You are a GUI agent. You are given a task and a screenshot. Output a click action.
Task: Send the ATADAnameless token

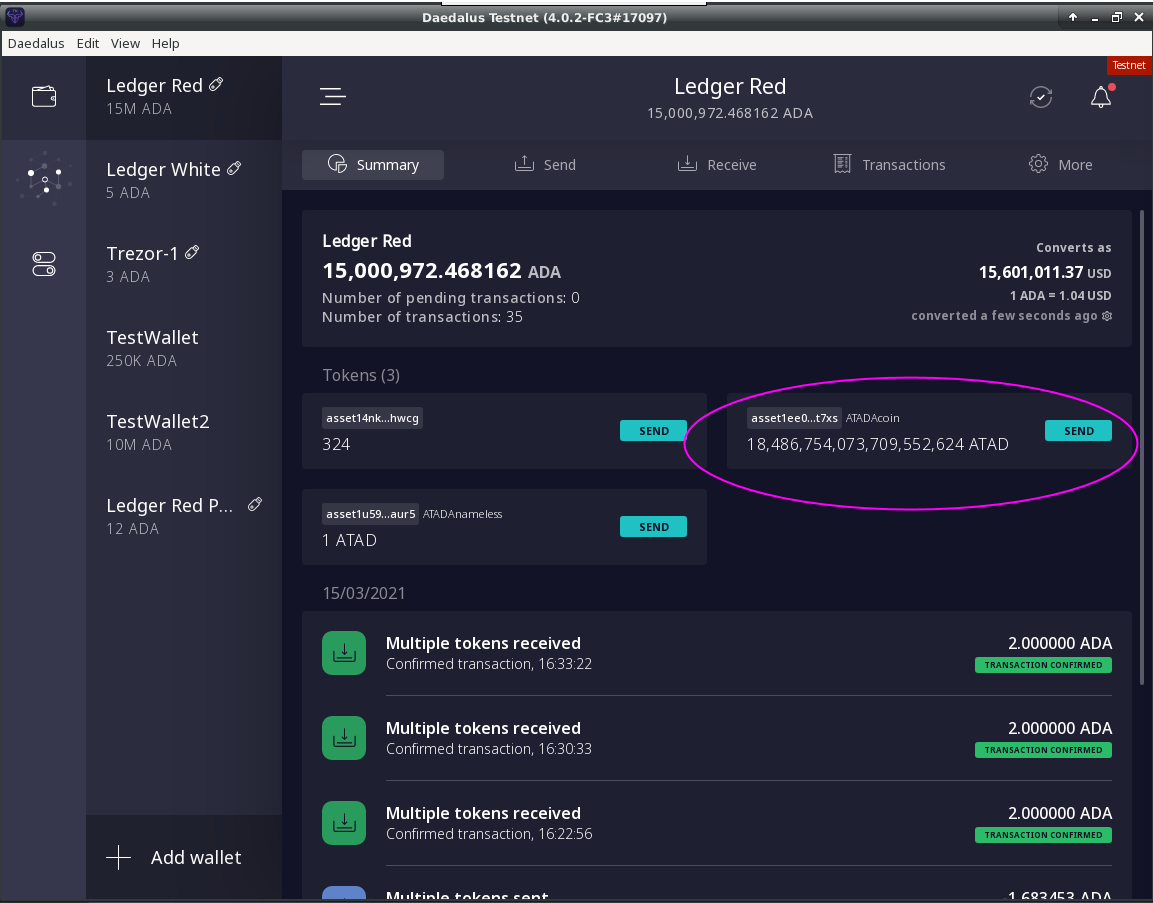653,527
